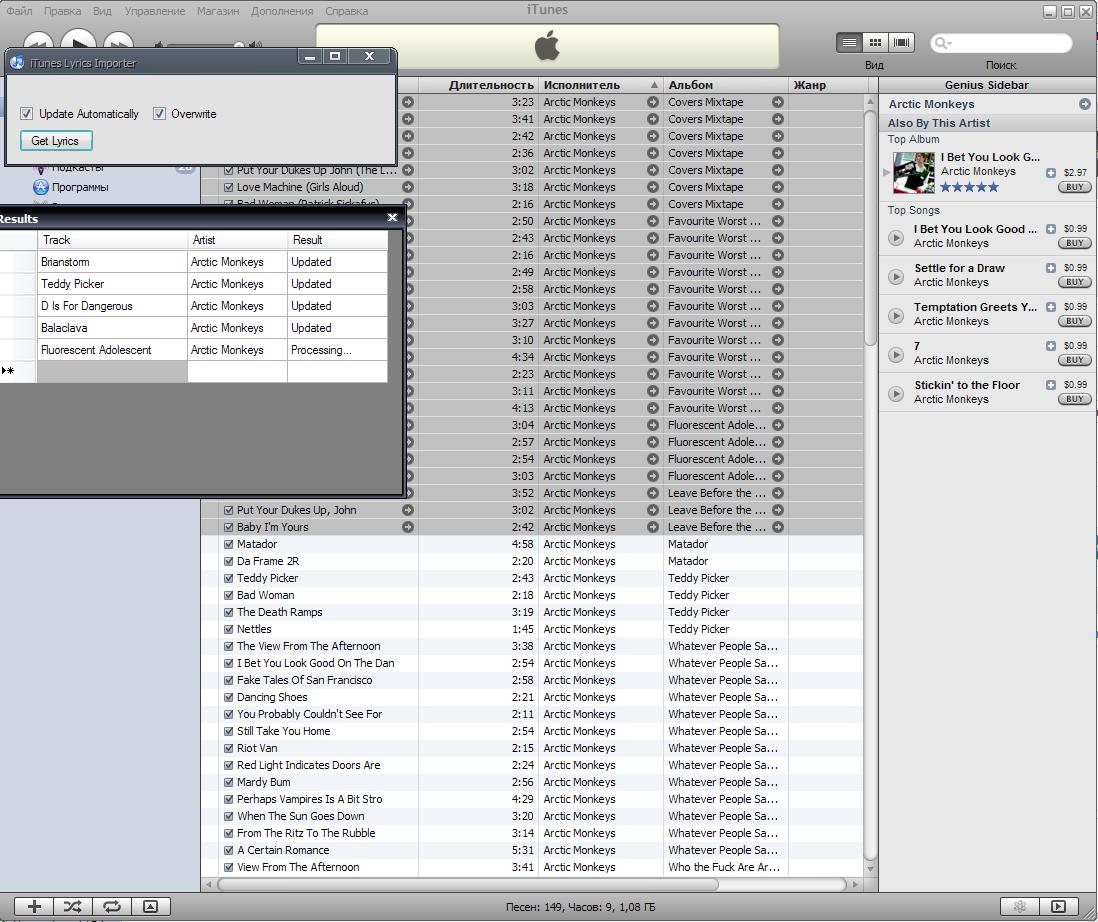Open the search magnifier dropdown
1098x922 pixels.
point(942,43)
